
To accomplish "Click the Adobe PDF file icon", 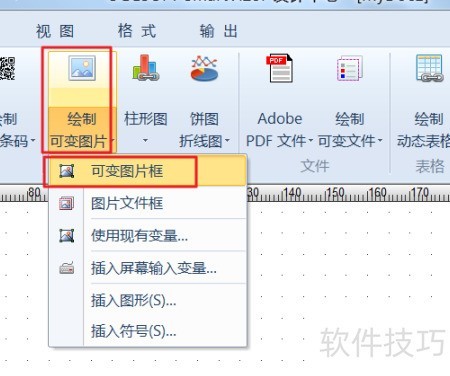I will pos(280,68).
